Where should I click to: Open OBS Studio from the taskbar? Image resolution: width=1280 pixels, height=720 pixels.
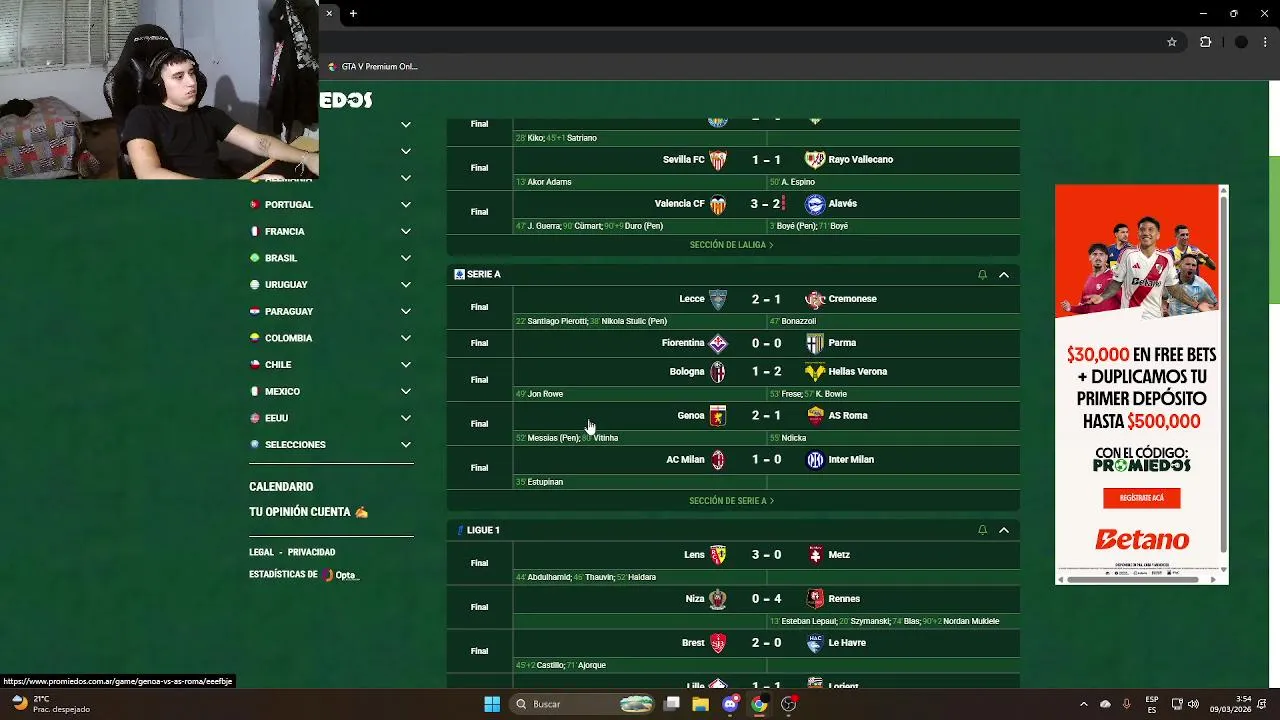pyautogui.click(x=789, y=704)
